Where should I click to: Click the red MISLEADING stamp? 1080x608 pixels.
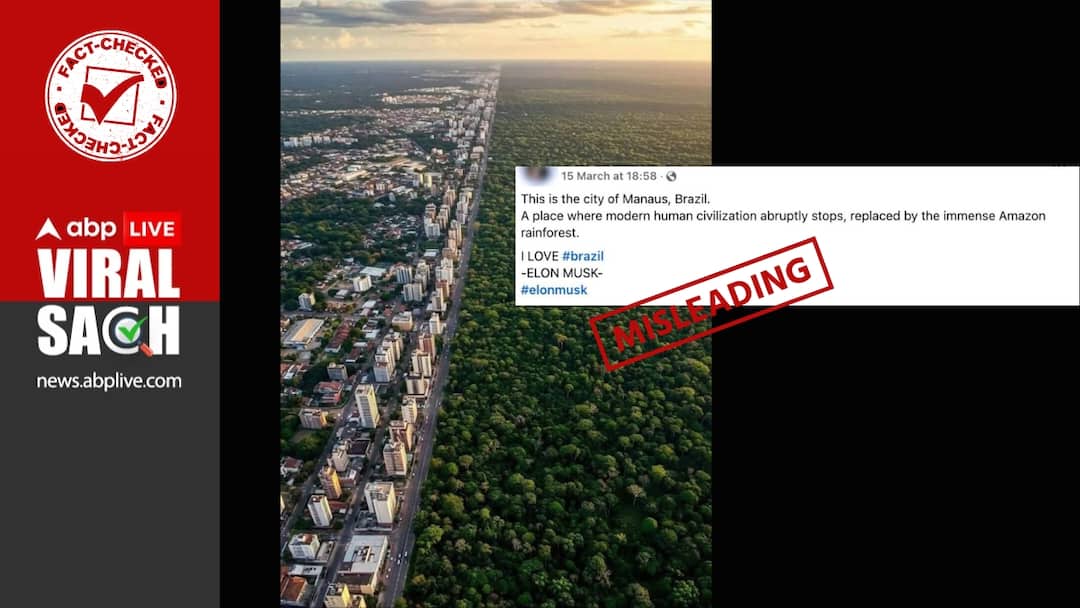tap(712, 304)
